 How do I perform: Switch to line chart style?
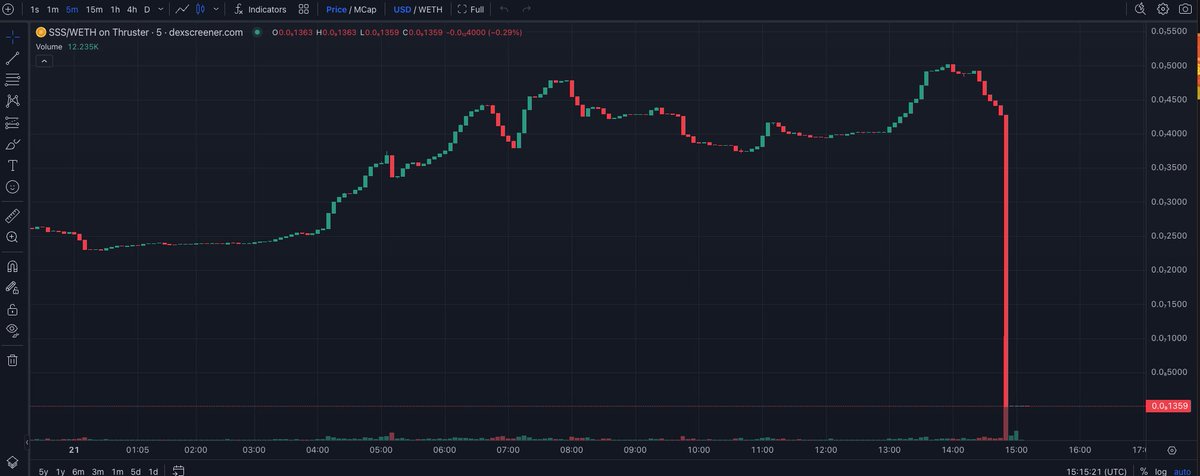point(182,9)
